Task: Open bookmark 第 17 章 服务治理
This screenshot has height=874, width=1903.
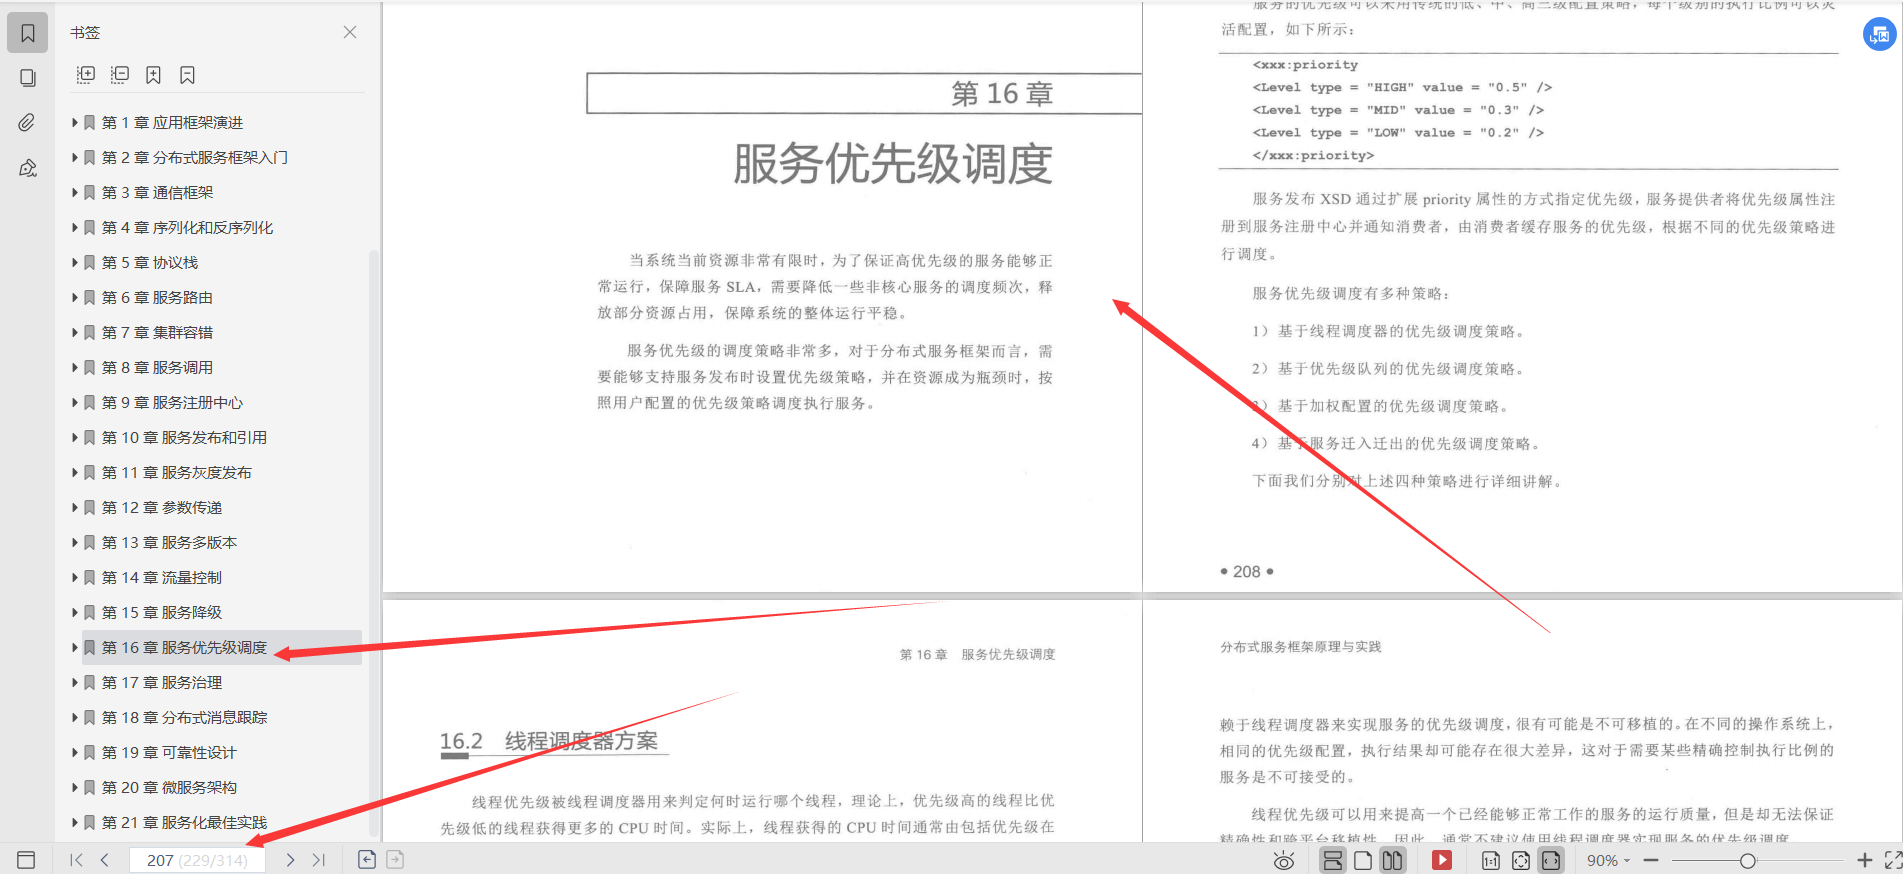Action: click(162, 682)
